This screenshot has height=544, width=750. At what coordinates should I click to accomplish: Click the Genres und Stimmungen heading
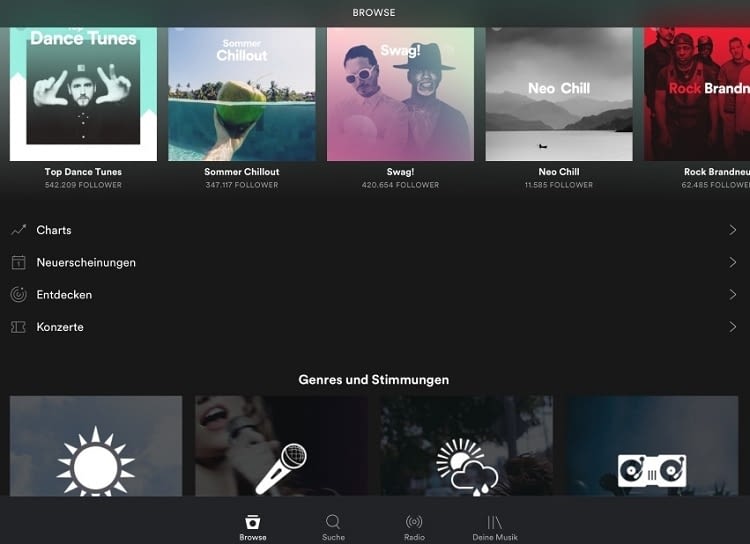374,380
